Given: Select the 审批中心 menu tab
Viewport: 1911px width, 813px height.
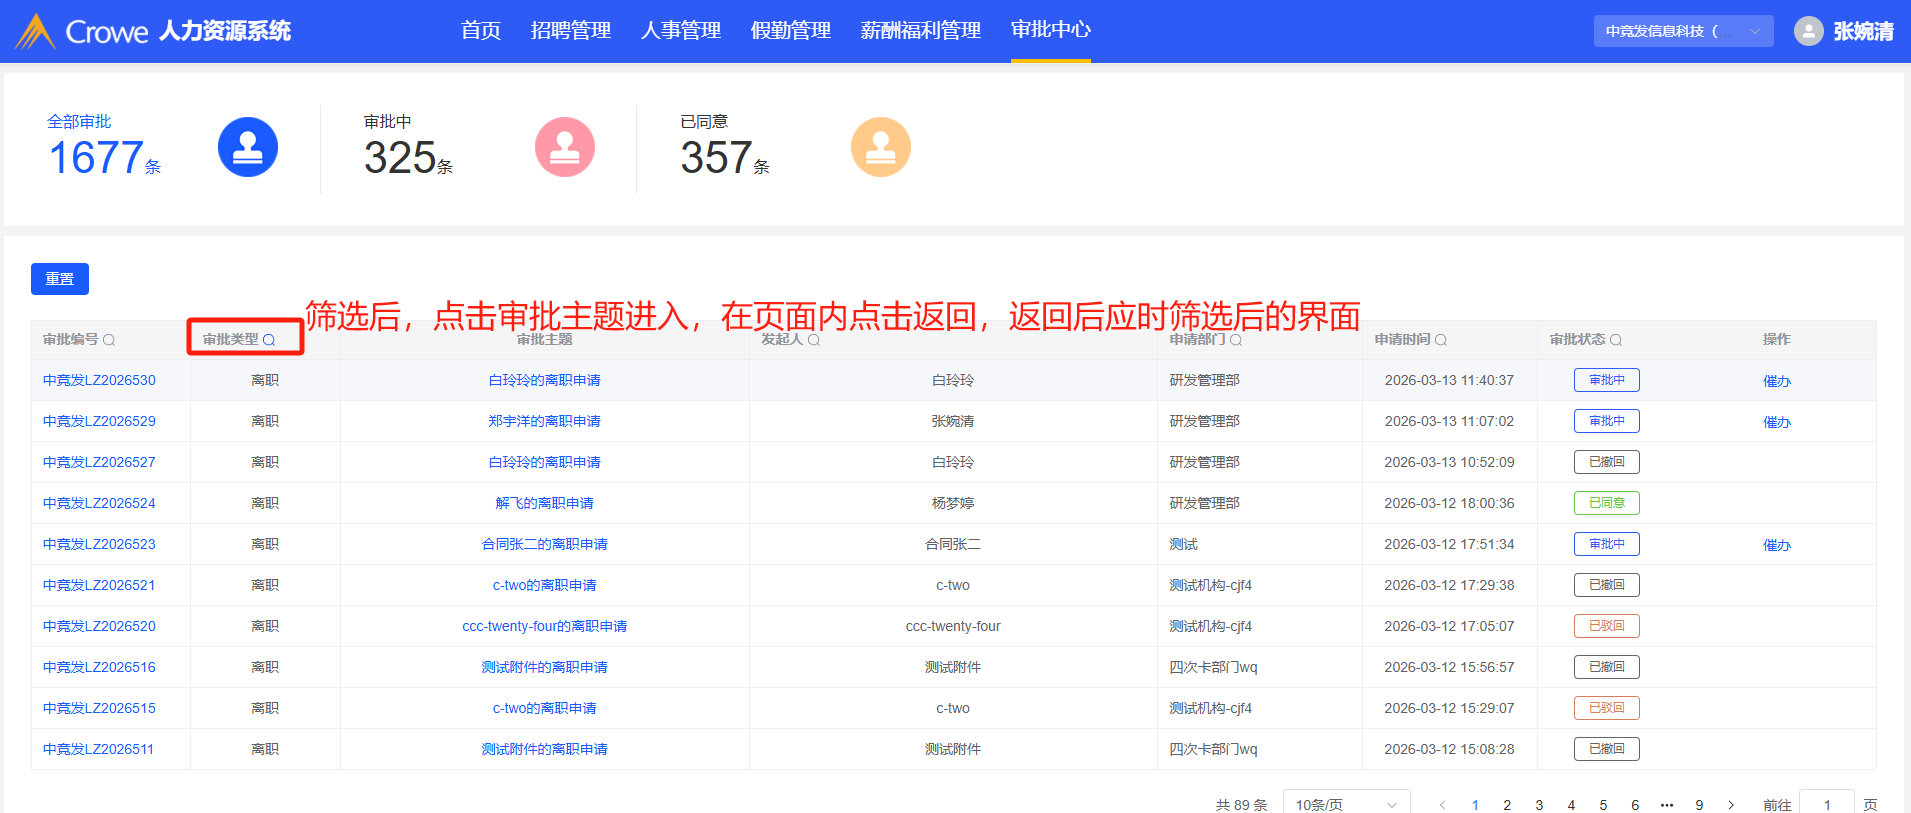Looking at the screenshot, I should click(x=1051, y=30).
